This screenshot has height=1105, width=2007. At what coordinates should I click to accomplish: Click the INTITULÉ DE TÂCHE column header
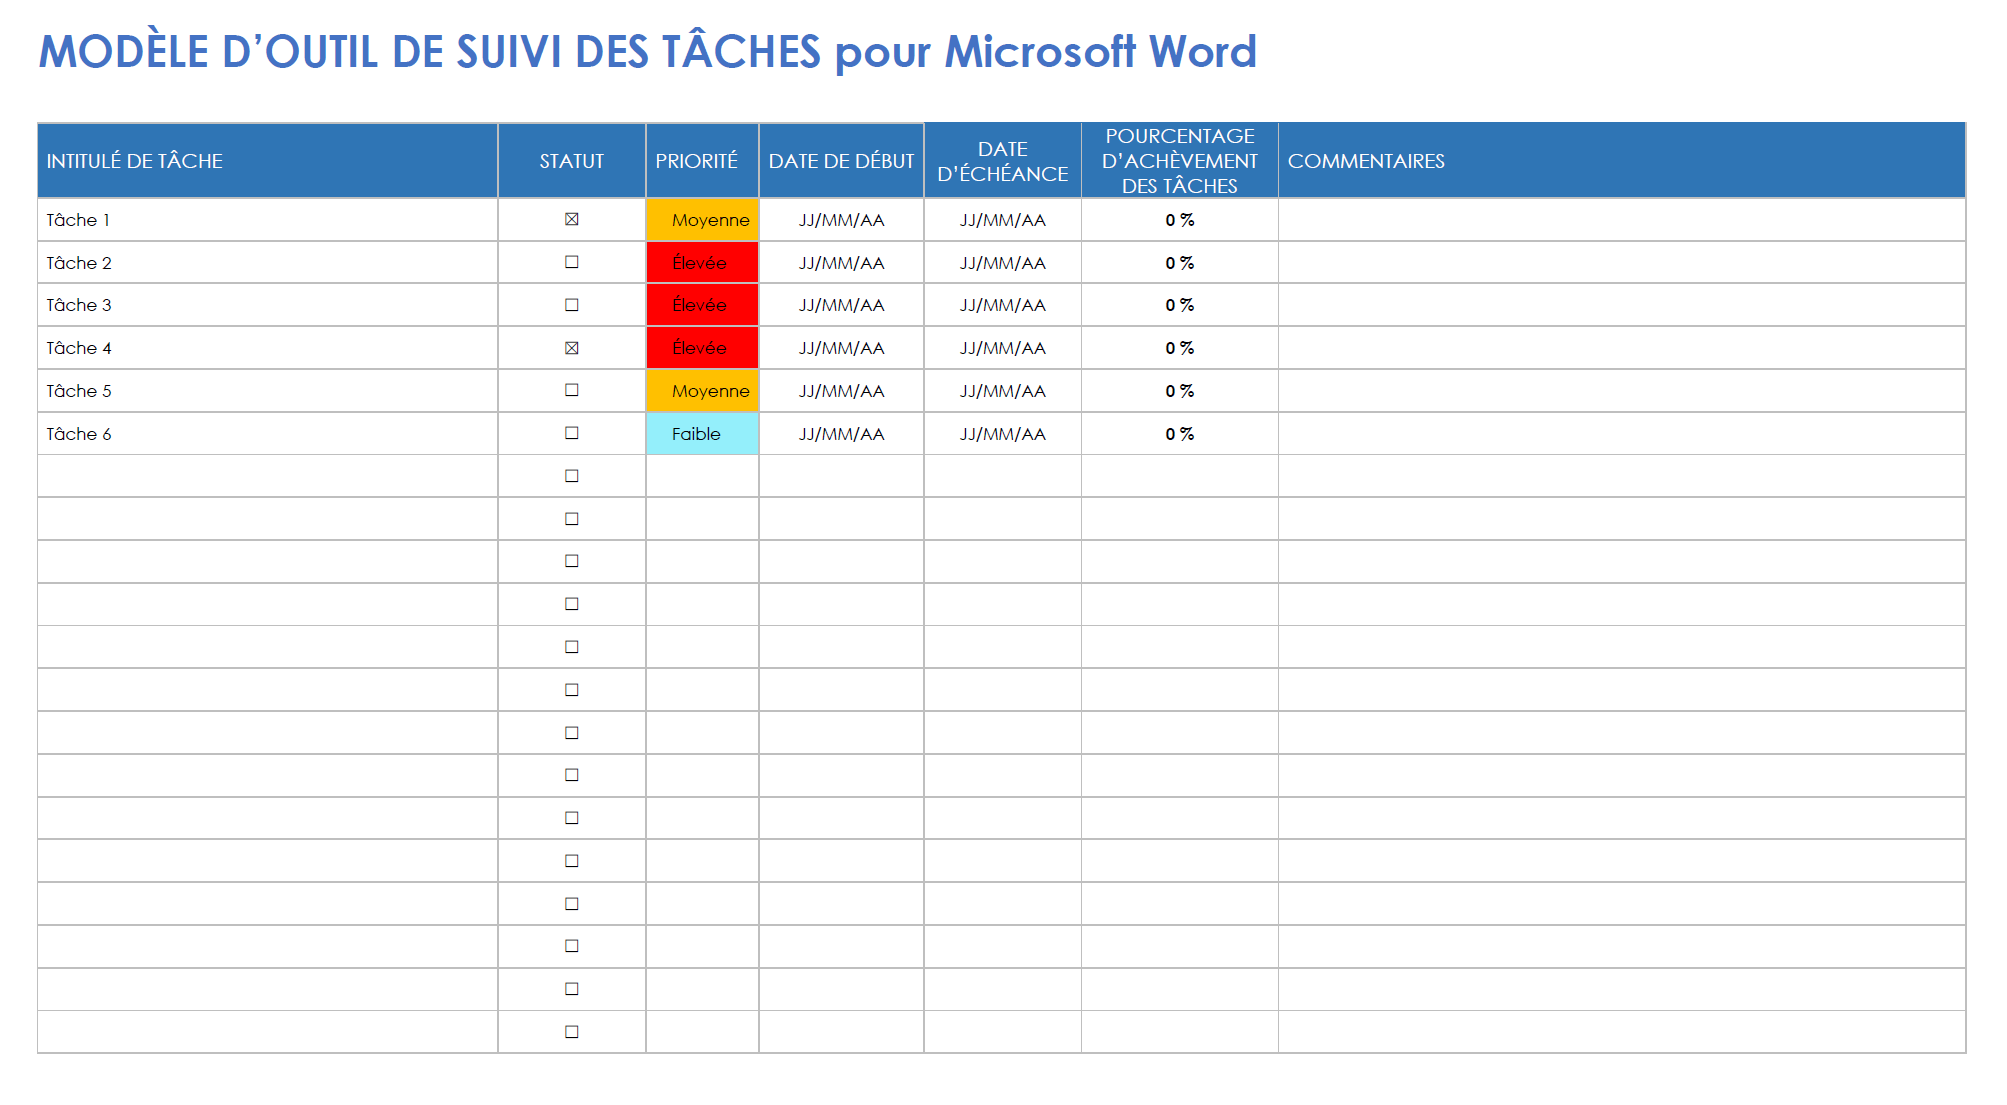[267, 161]
